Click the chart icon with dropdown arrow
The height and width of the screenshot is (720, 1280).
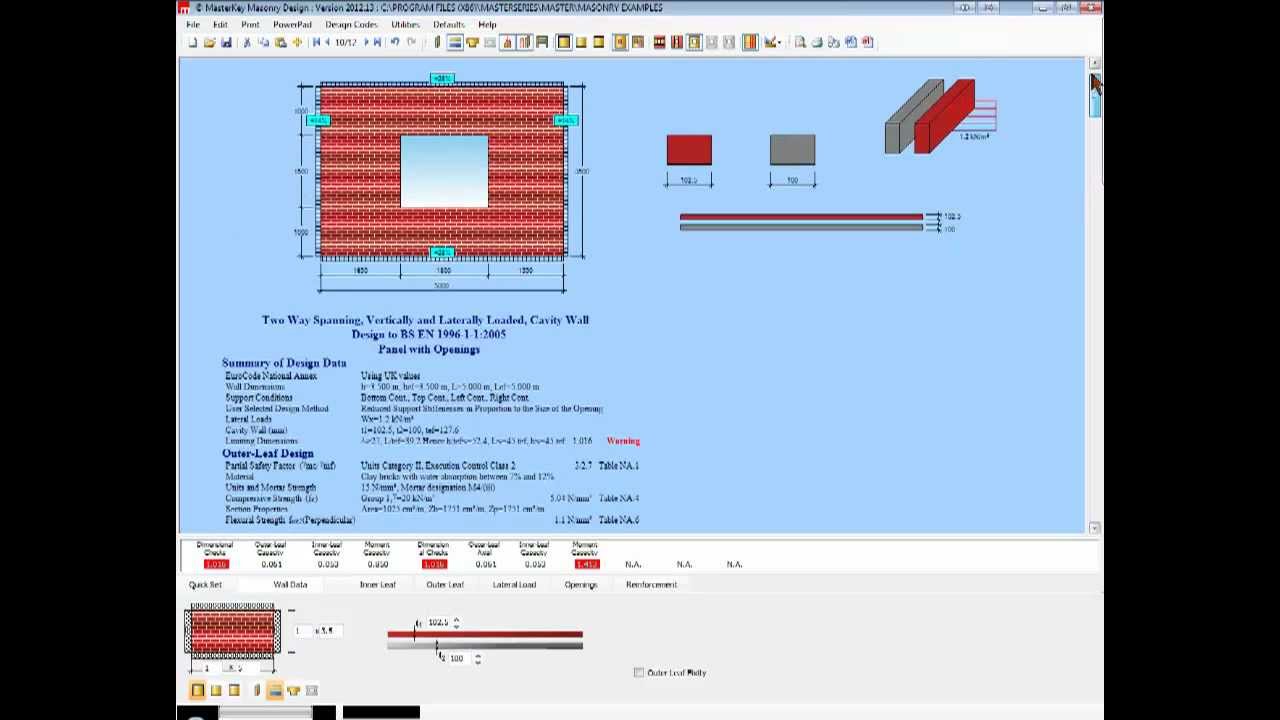tap(772, 42)
